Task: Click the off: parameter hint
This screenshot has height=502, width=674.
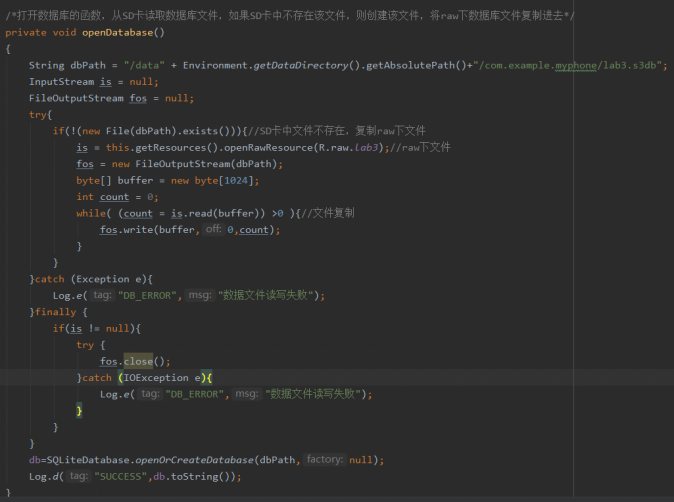Action: [213, 229]
